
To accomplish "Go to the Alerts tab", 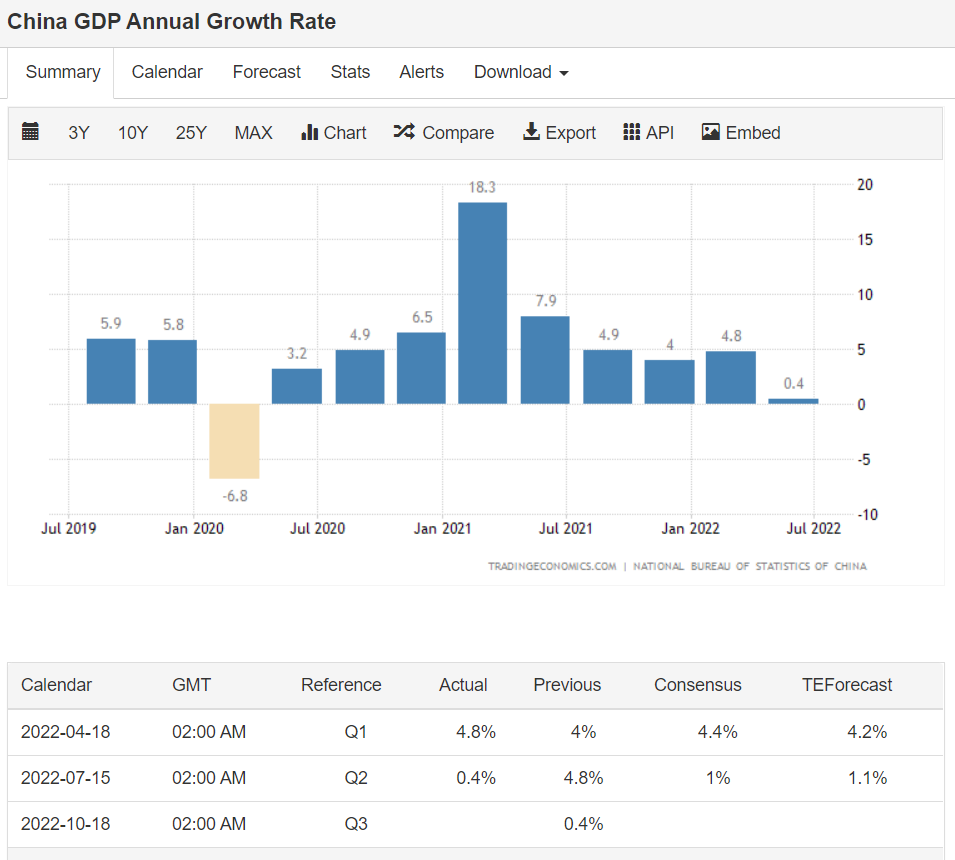I will coord(421,72).
